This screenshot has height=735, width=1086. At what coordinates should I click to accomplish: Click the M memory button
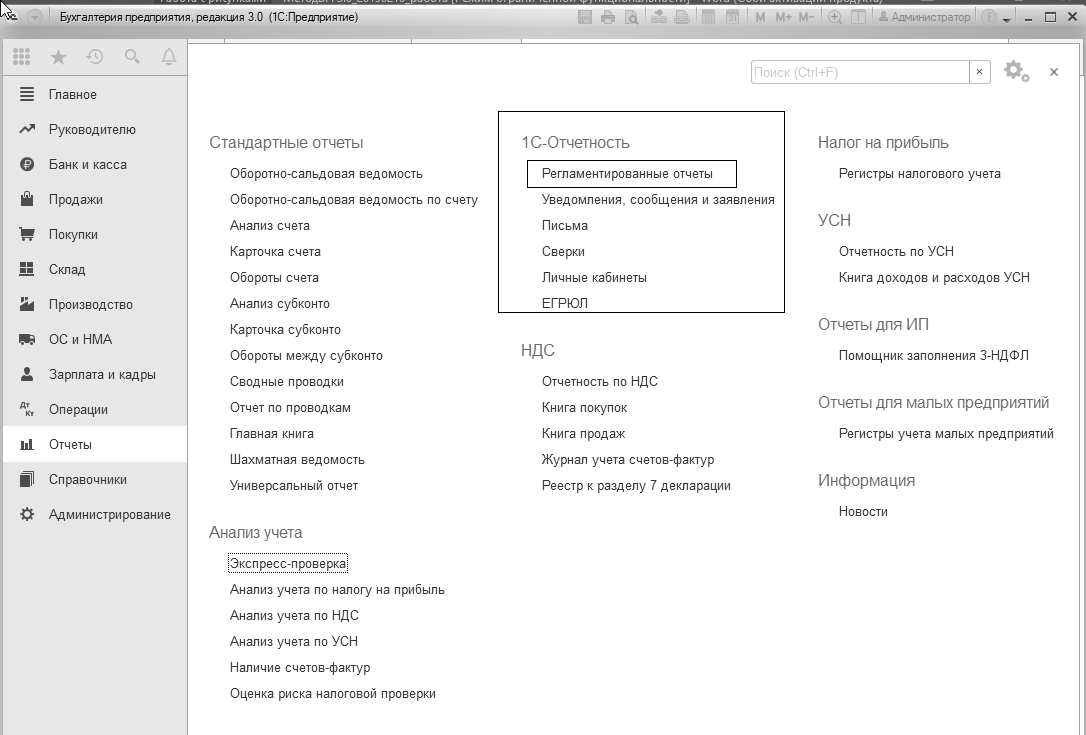(760, 17)
